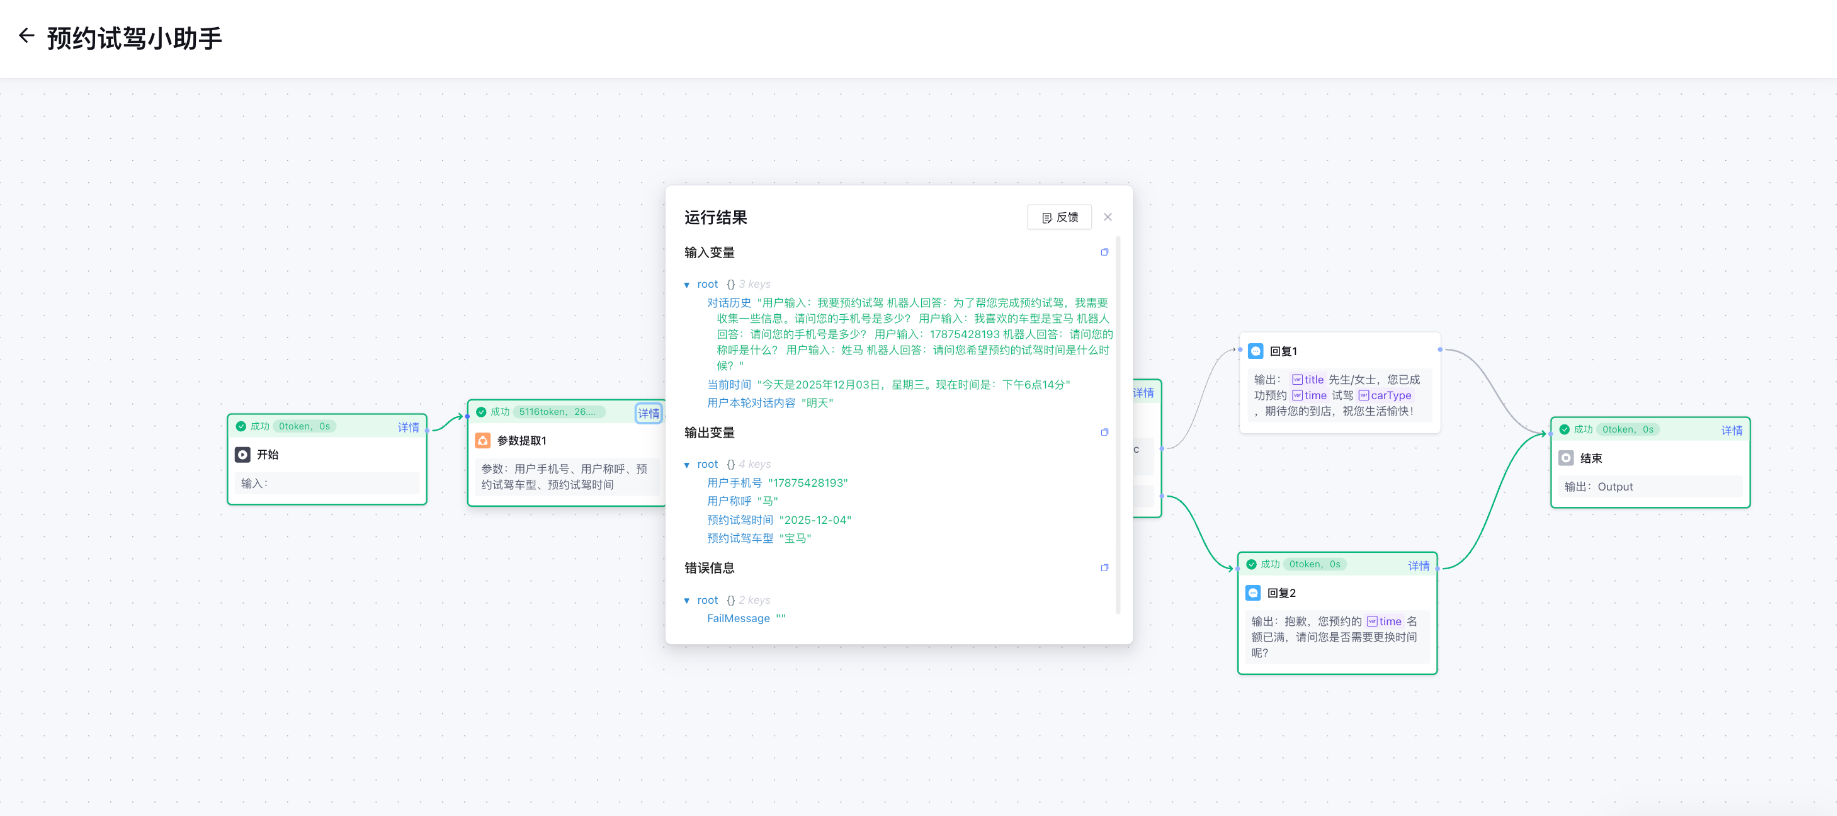Image resolution: width=1837 pixels, height=816 pixels.
Task: Copy the 错误信息 section content
Action: click(1105, 567)
